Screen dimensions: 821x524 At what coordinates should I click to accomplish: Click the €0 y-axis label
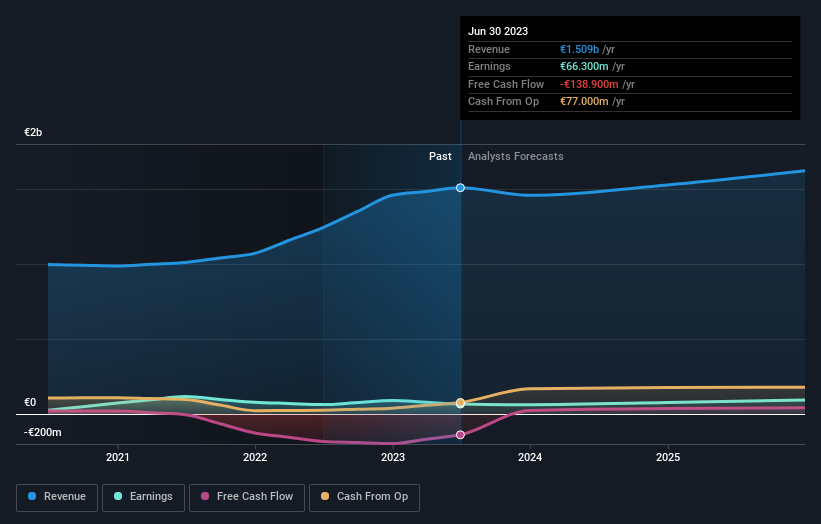[30, 403]
